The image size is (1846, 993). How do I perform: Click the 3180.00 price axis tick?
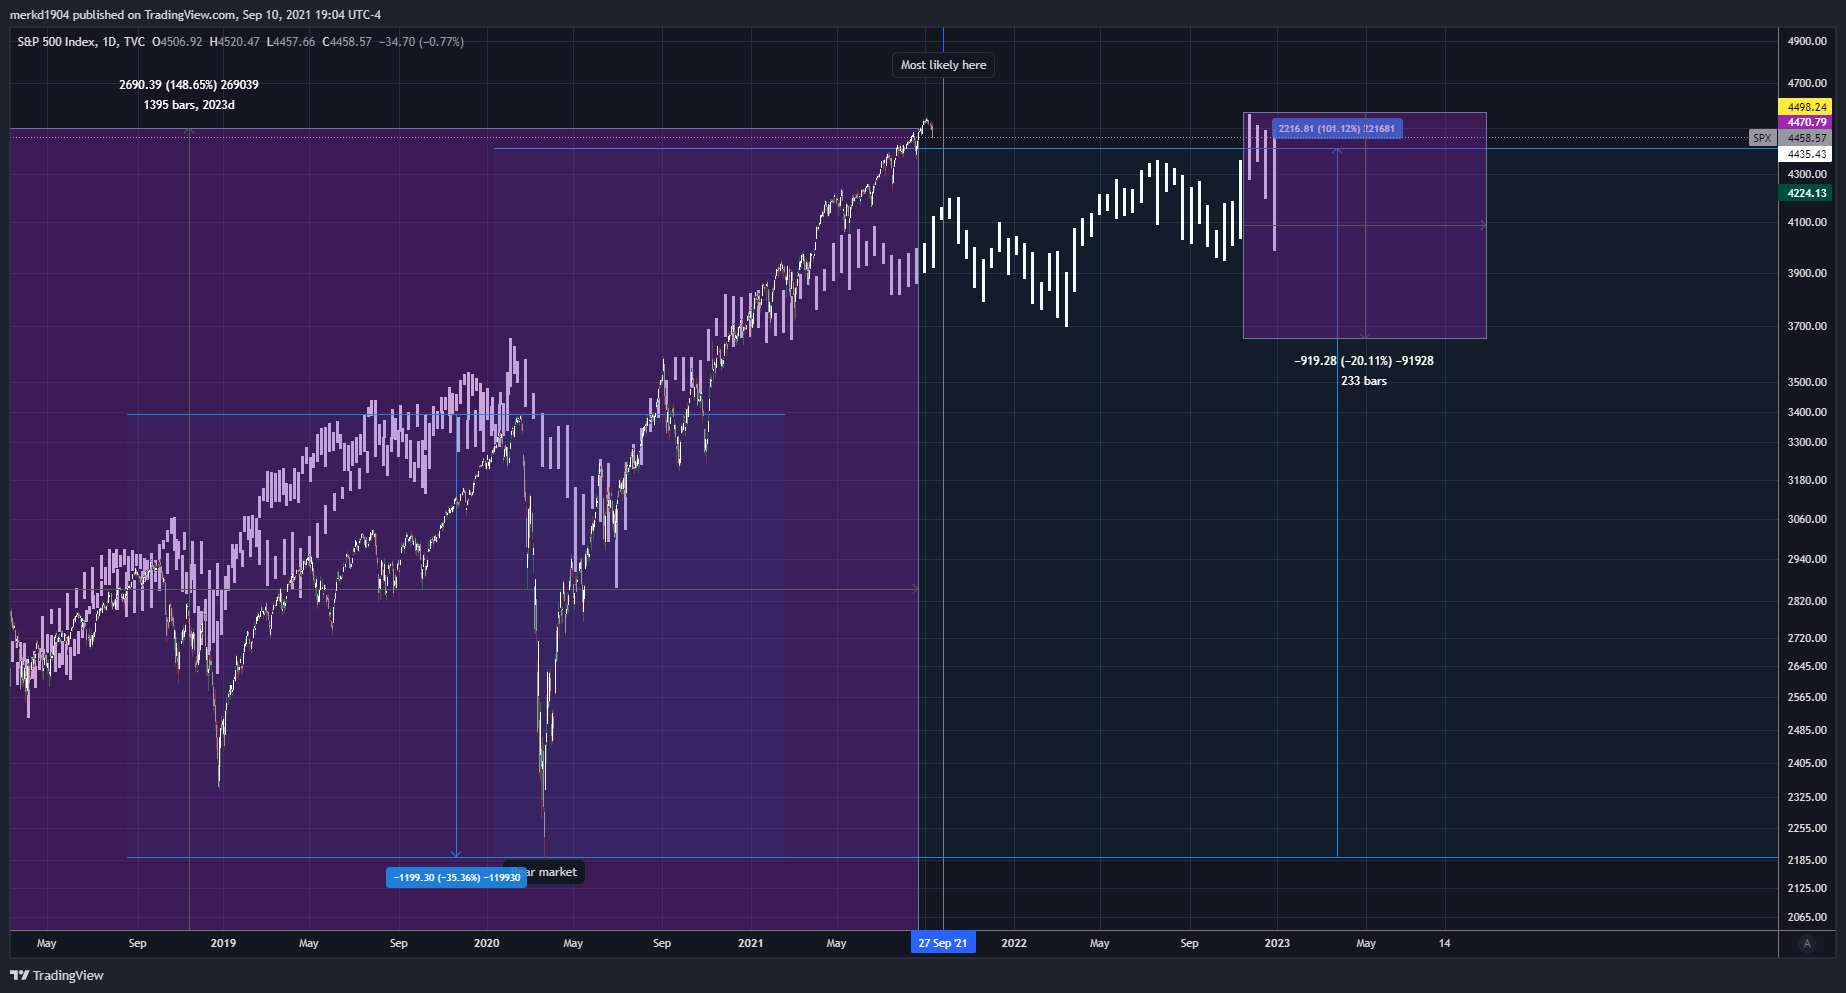pyautogui.click(x=1807, y=480)
